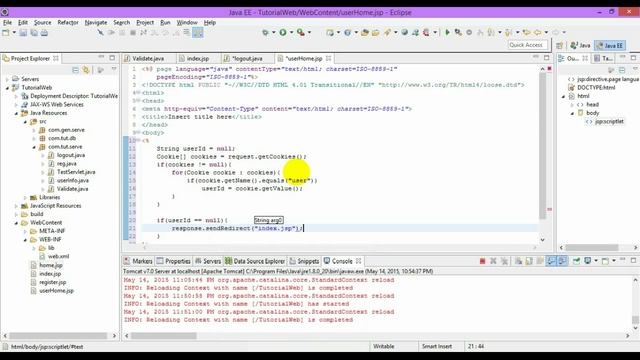
Task: Click Remove Launch gray X icon in Console
Action: tap(493, 261)
